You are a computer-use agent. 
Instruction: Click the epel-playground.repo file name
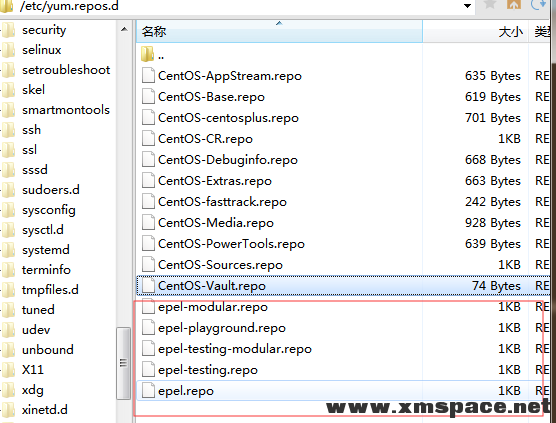pyautogui.click(x=222, y=328)
